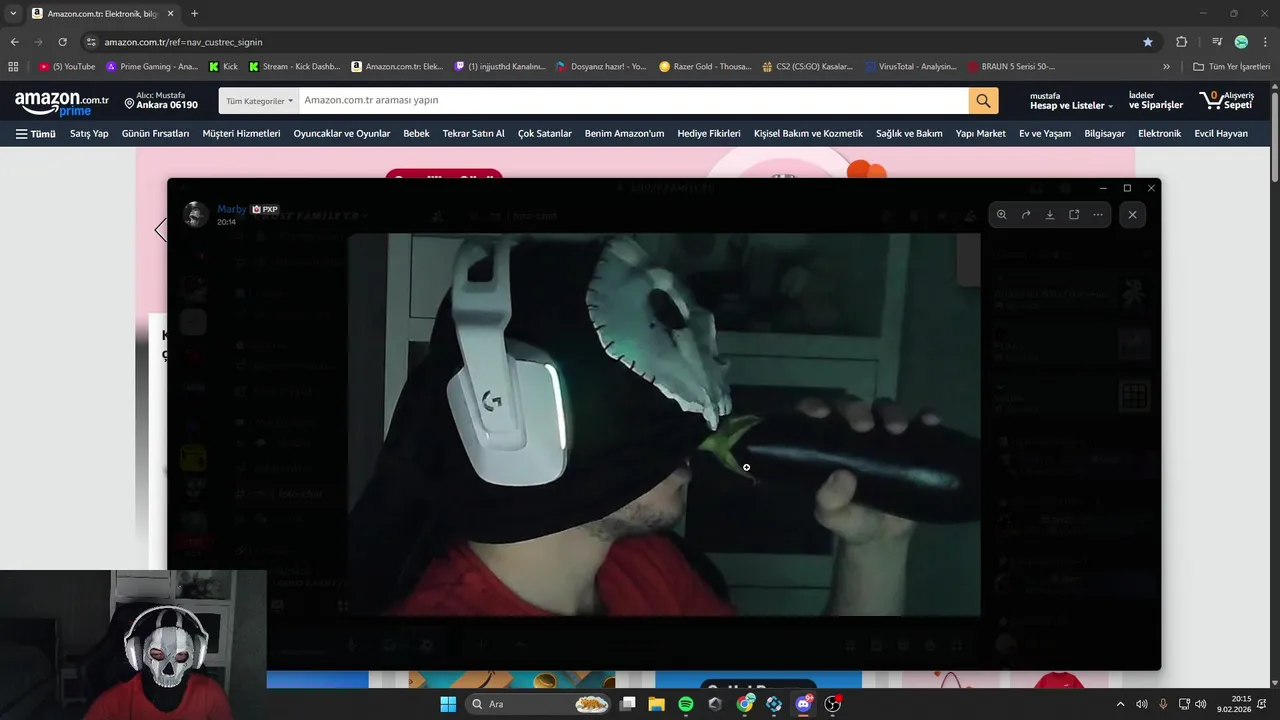Open Stream - Kick Dashboard bookmark
Viewport: 1280px width, 720px height.
pos(294,67)
